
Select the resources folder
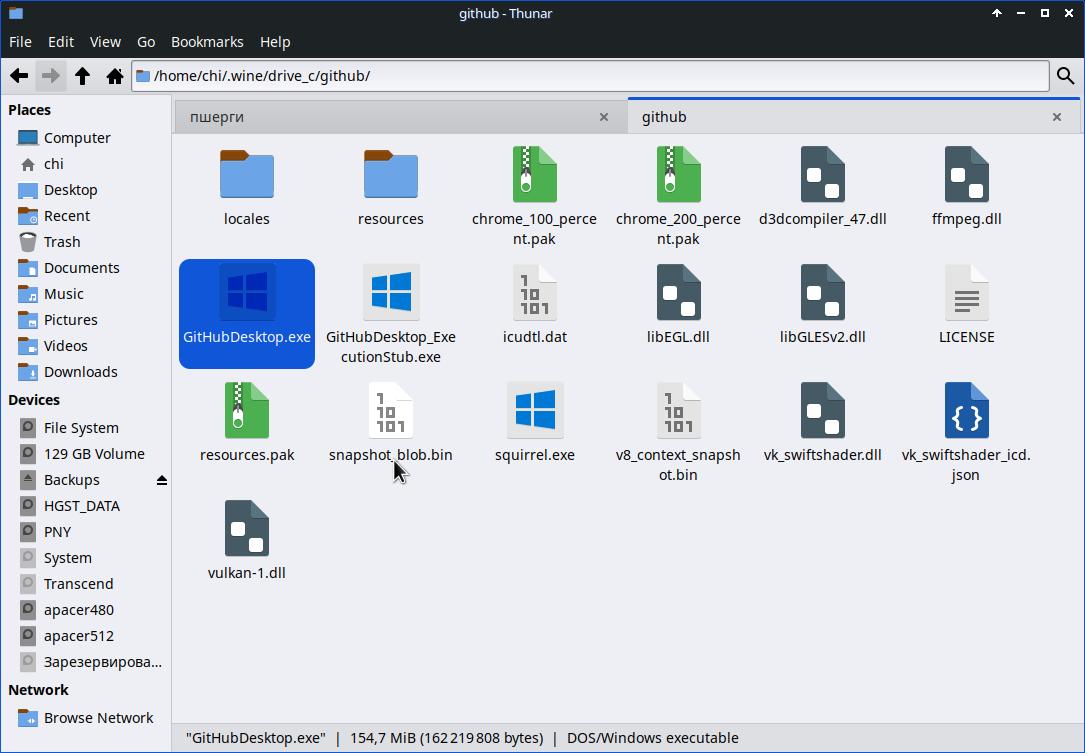391,187
